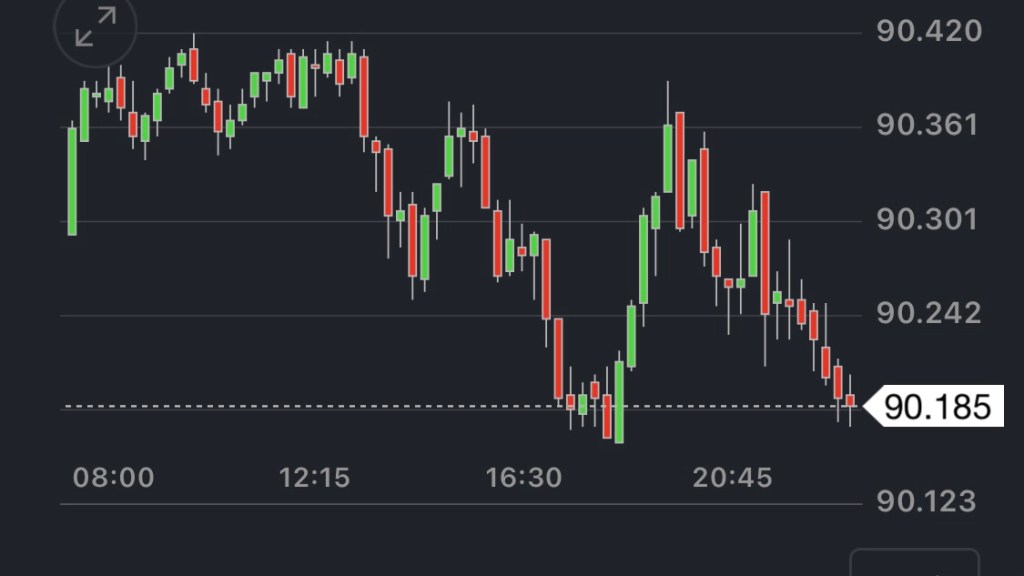Select the 90.420 price axis label

(x=928, y=32)
